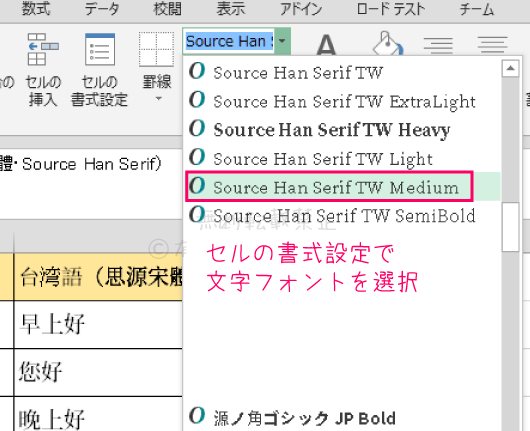Viewport: 530px width, 431px height.
Task: Open the ロード テスト tab
Action: tap(391, 9)
